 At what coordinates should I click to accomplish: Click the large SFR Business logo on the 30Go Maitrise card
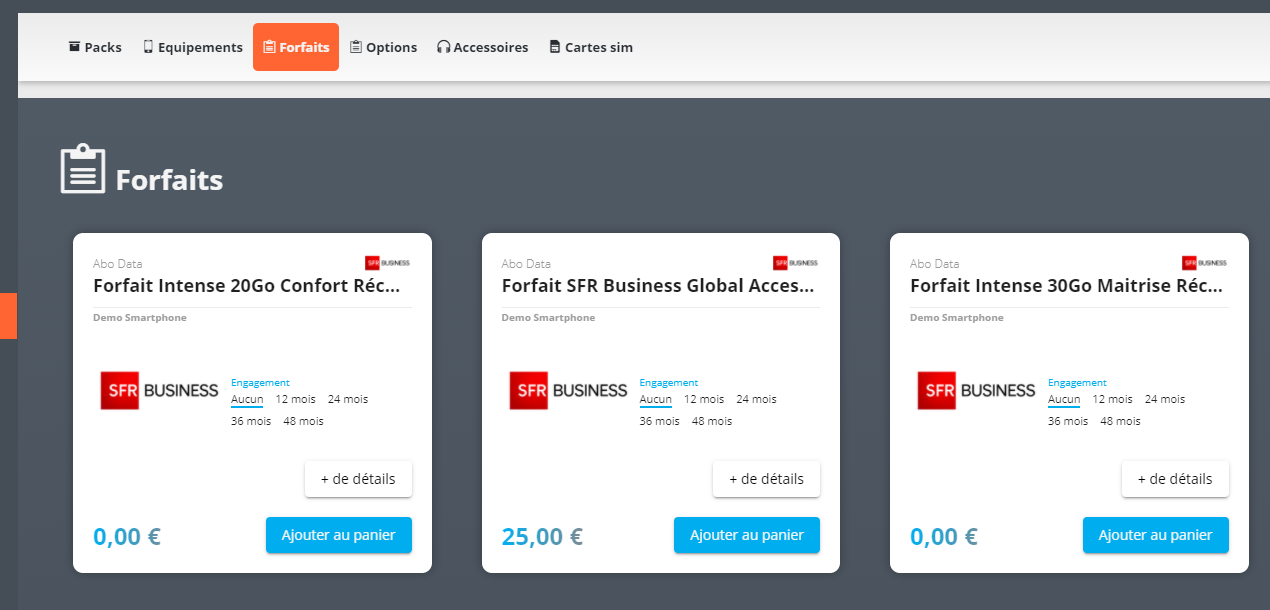tap(977, 390)
